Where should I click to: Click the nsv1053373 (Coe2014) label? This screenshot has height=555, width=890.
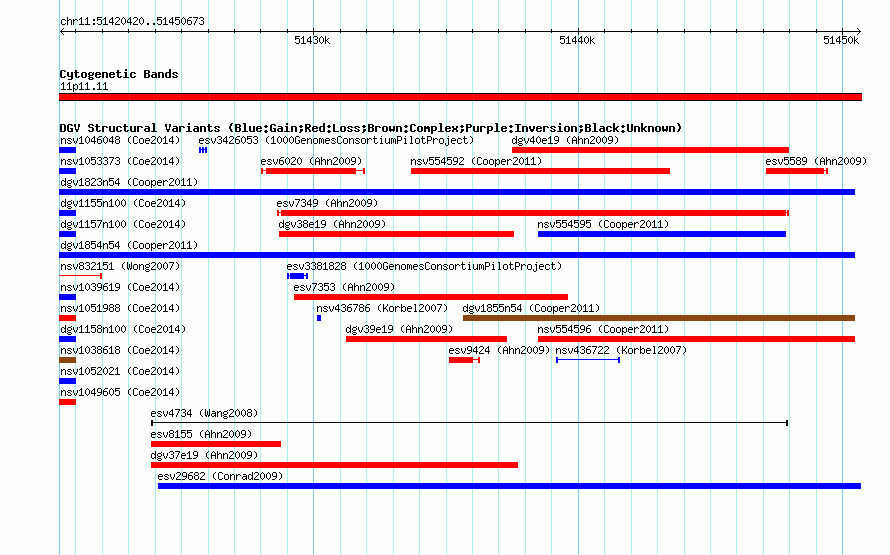tap(120, 161)
